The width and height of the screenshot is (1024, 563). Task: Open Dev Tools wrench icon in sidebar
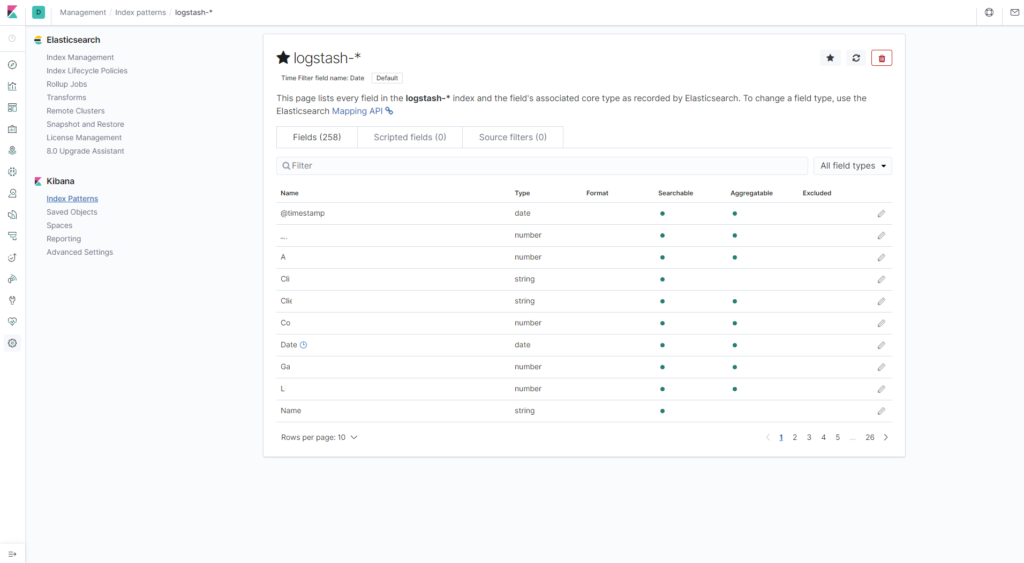pos(12,300)
